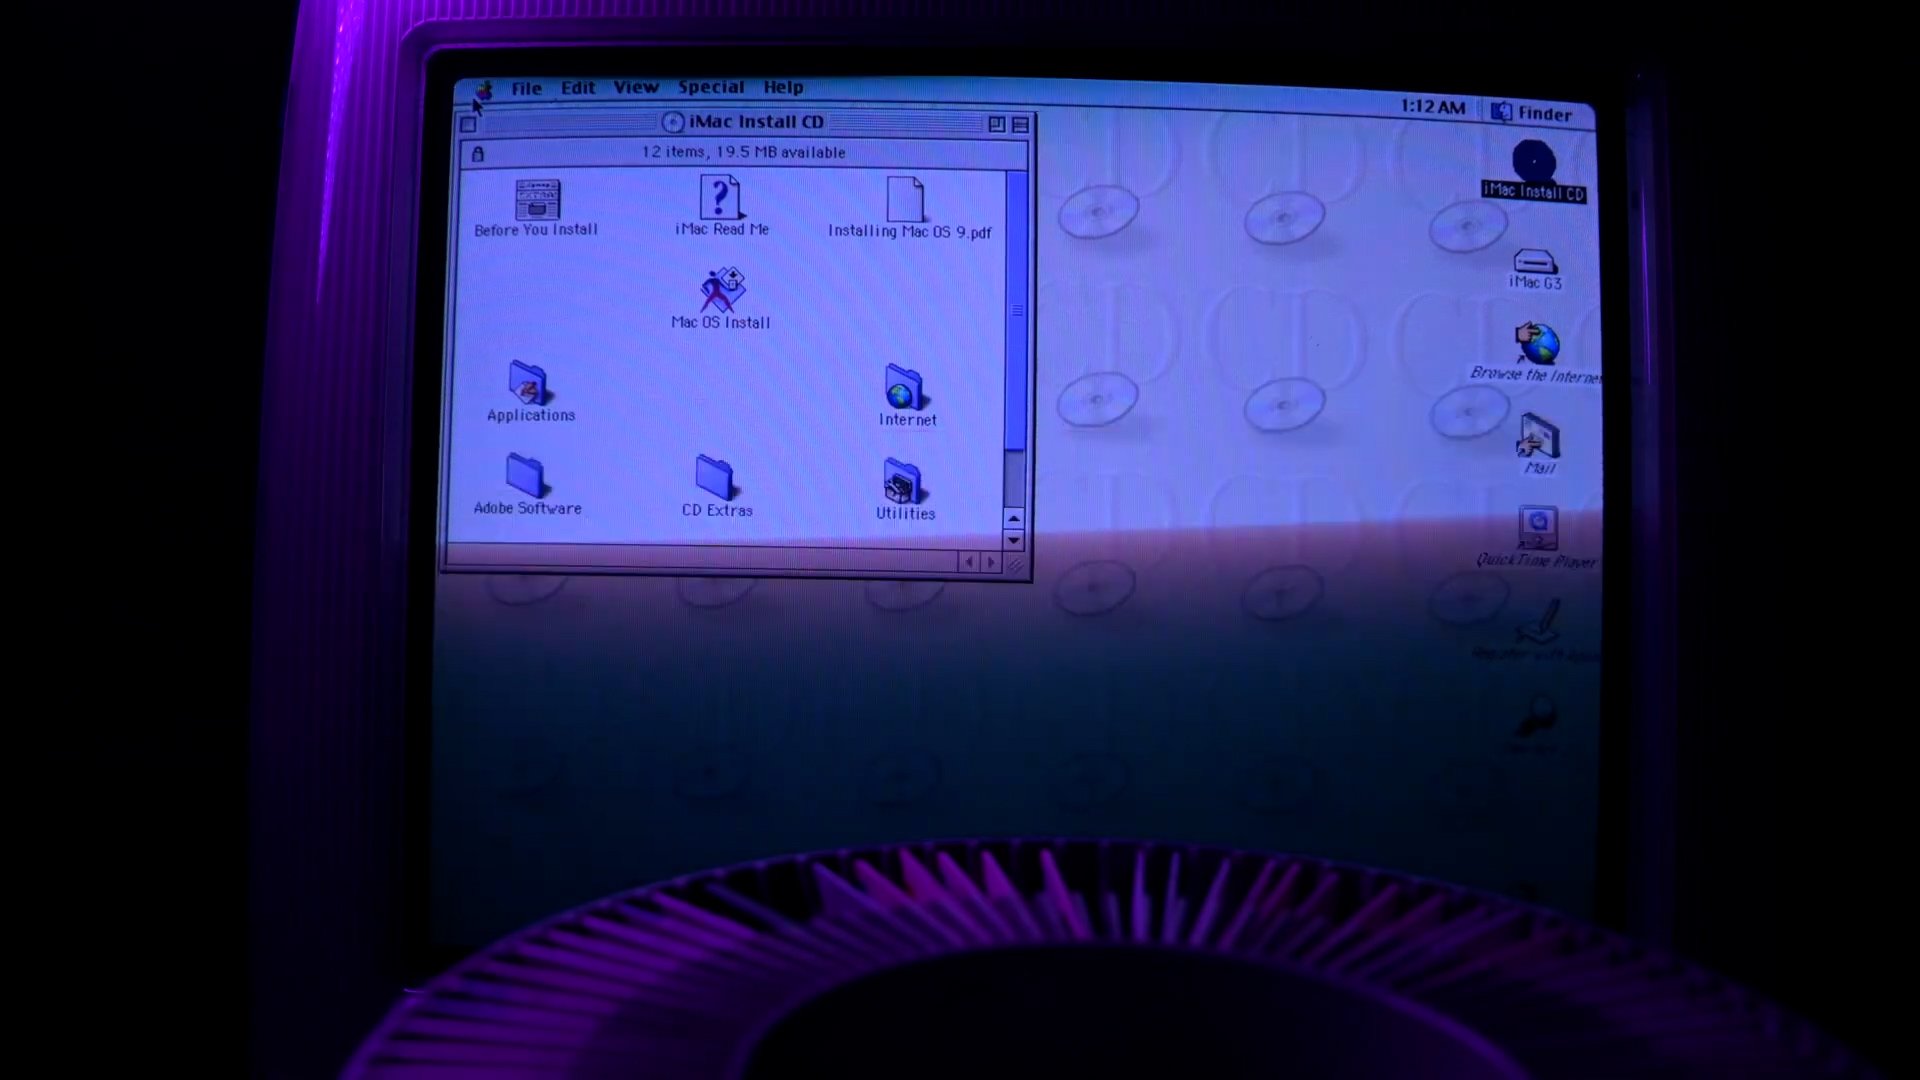
Task: Click the iMac Install CD title bar
Action: pyautogui.click(x=744, y=122)
